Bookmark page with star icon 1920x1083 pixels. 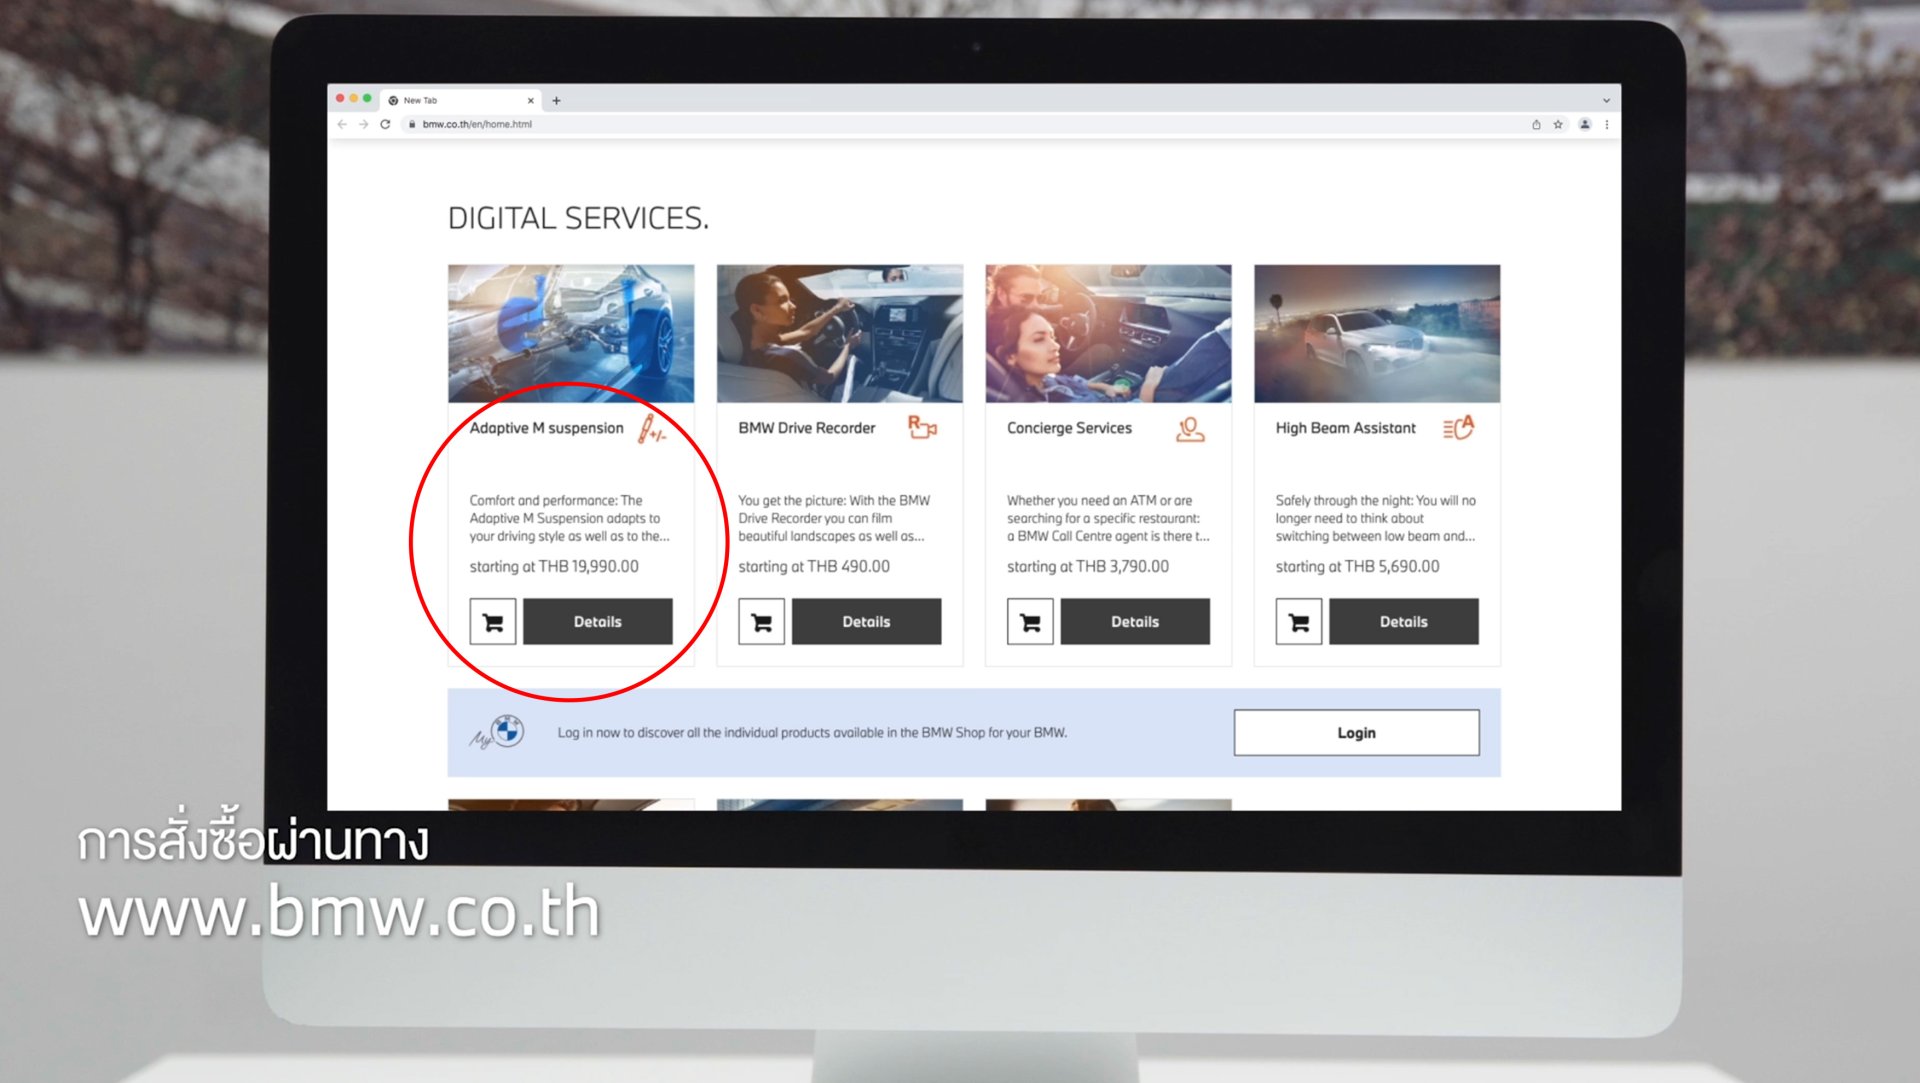tap(1558, 124)
